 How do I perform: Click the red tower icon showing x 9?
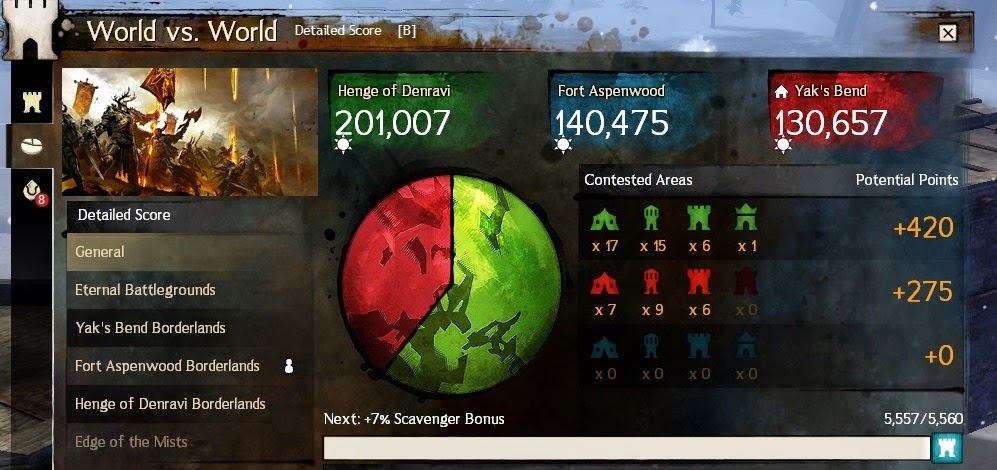click(651, 282)
